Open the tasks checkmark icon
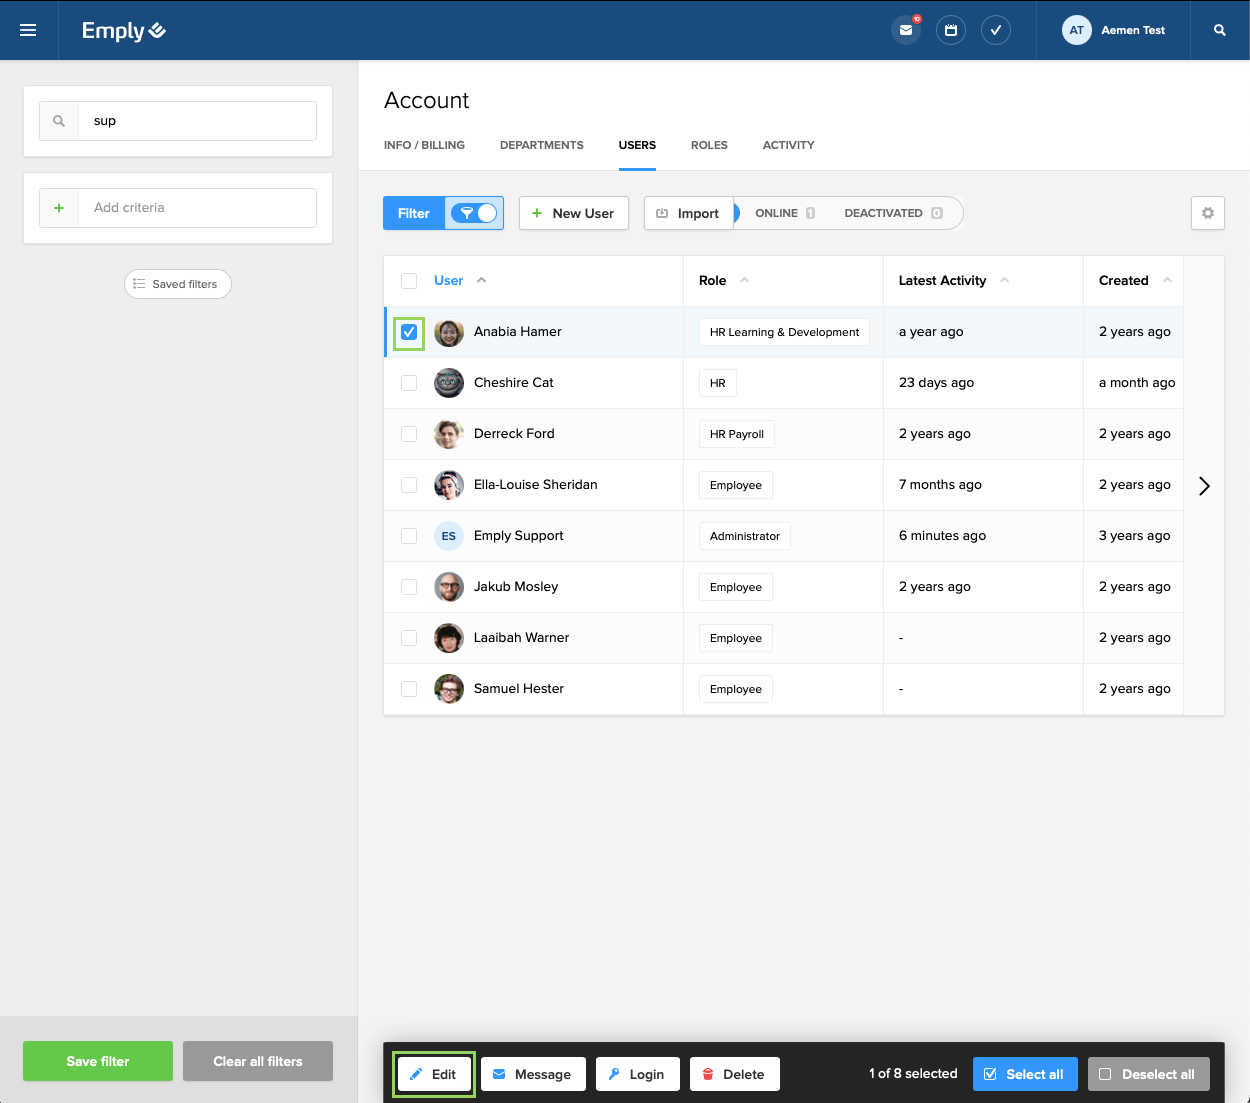 tap(995, 30)
